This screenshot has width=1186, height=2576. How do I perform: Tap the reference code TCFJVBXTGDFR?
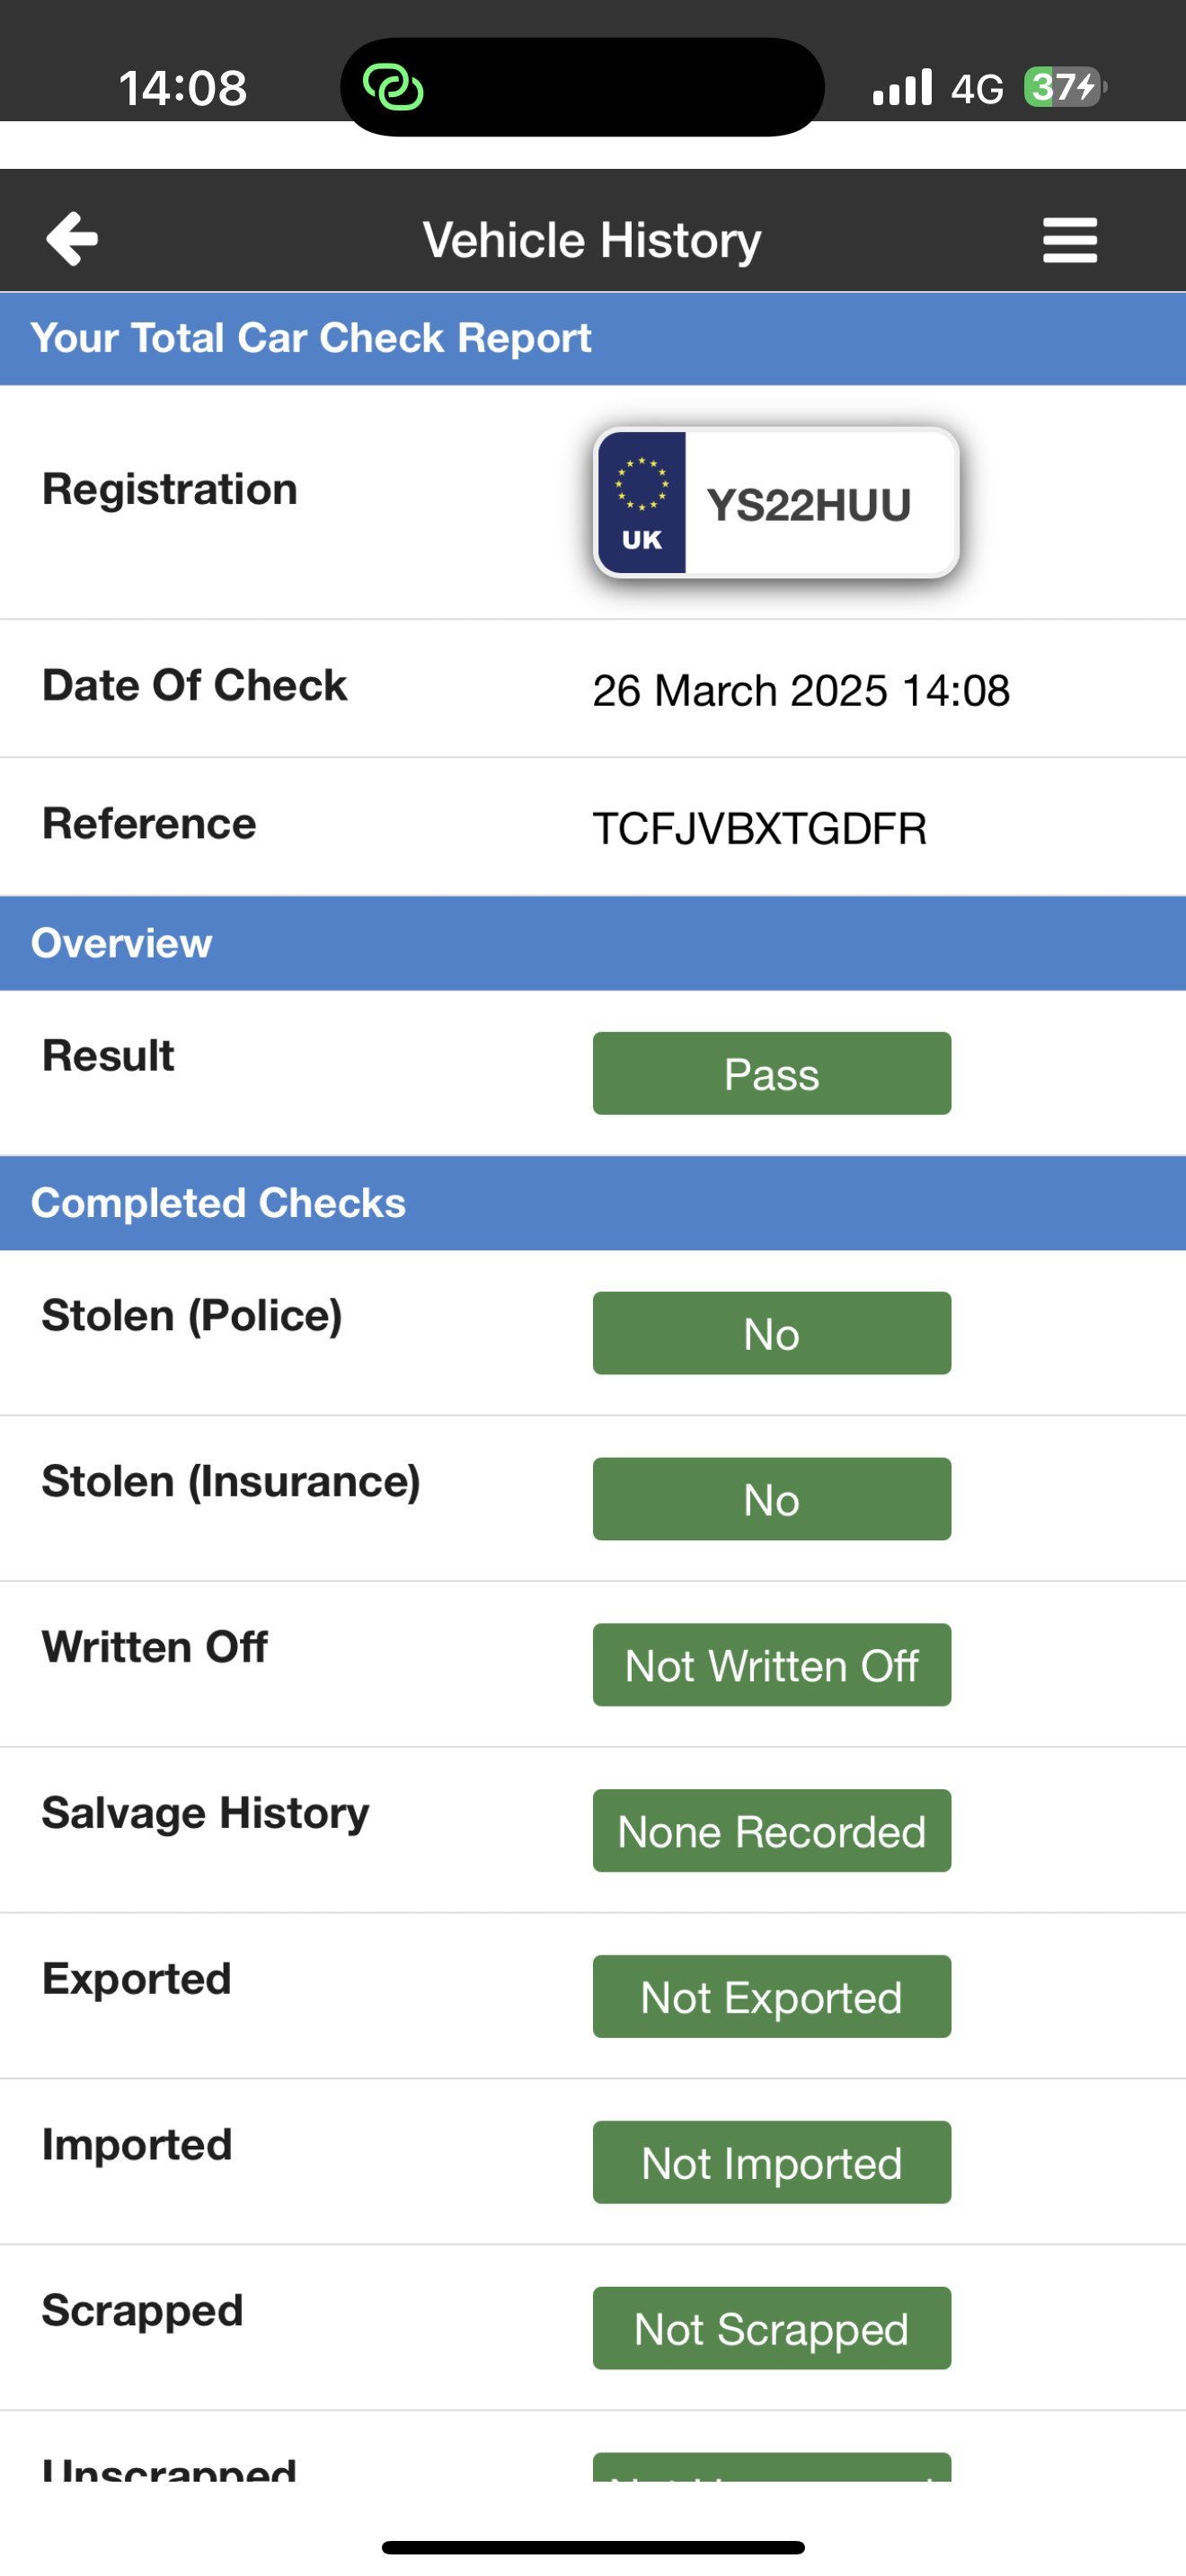click(760, 828)
